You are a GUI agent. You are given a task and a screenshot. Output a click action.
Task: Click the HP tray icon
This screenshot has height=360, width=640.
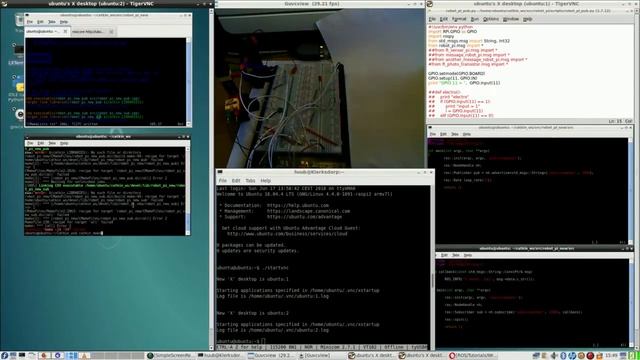click(572, 356)
